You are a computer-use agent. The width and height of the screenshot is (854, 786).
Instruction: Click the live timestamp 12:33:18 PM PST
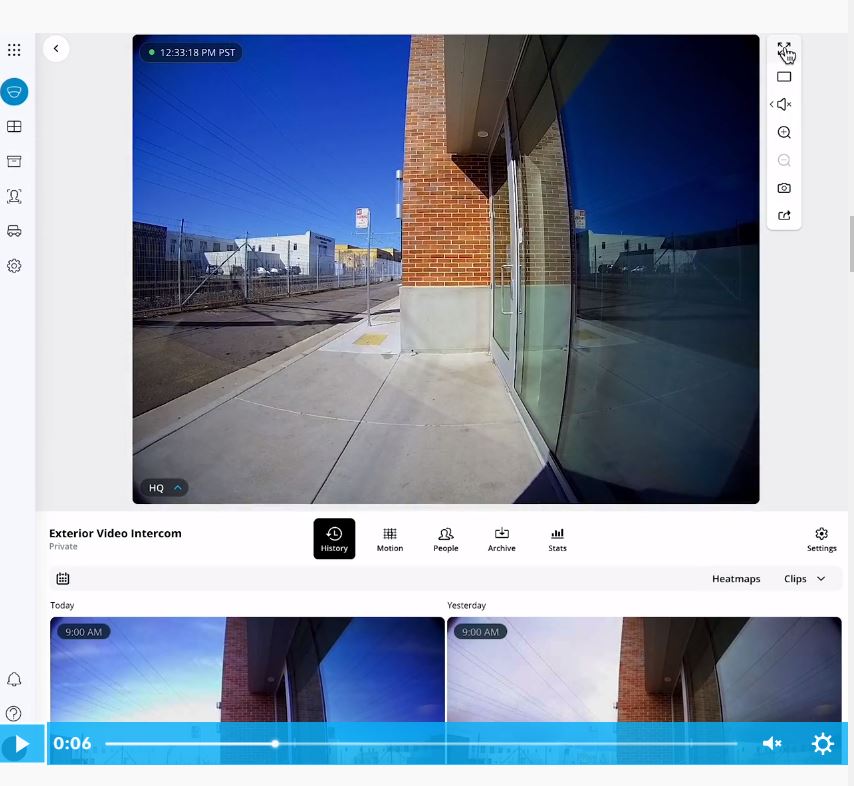pos(192,53)
